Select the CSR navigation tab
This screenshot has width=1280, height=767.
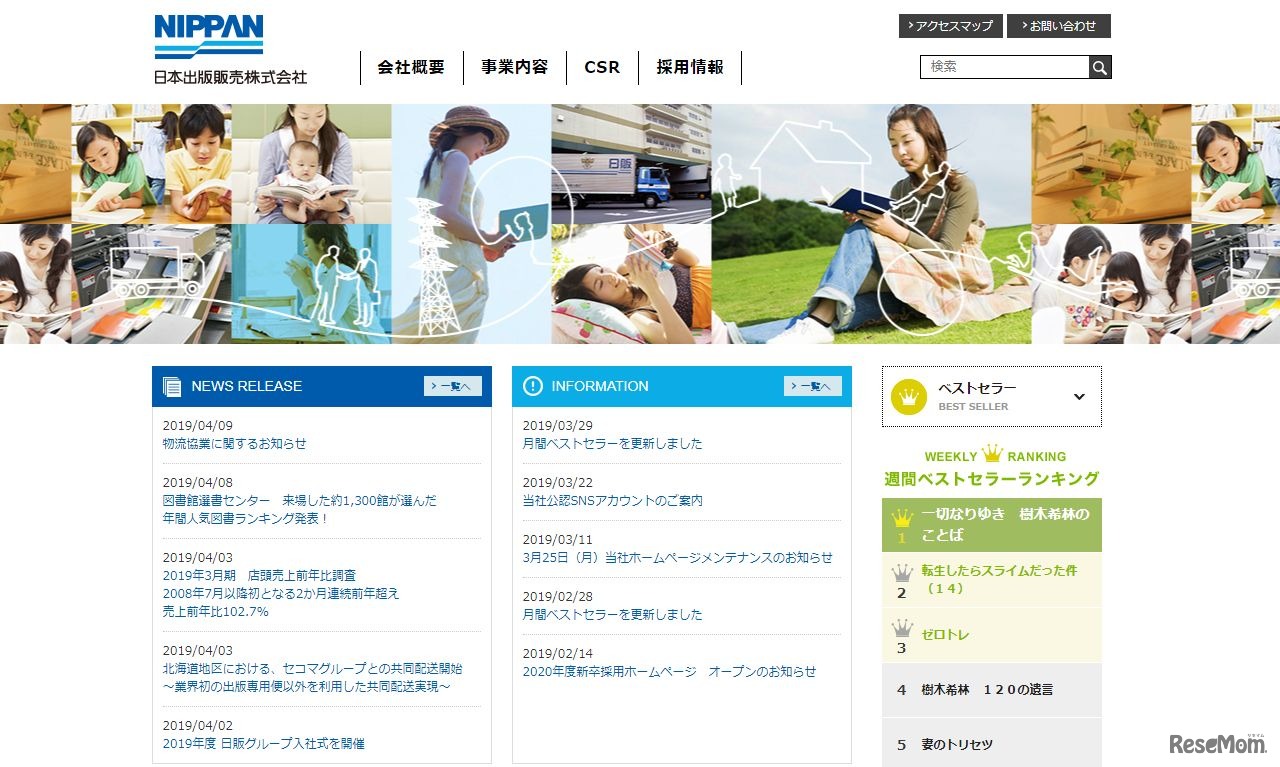[x=601, y=67]
